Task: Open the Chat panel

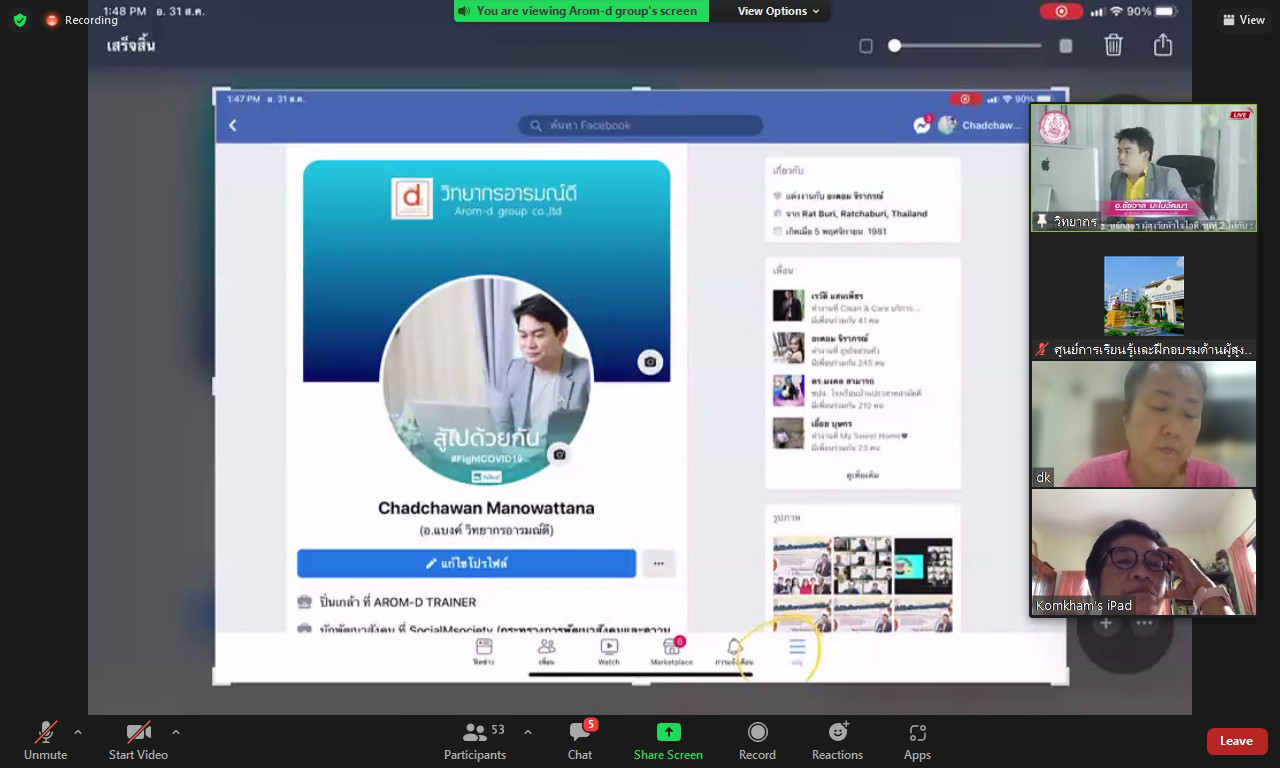Action: [x=580, y=740]
